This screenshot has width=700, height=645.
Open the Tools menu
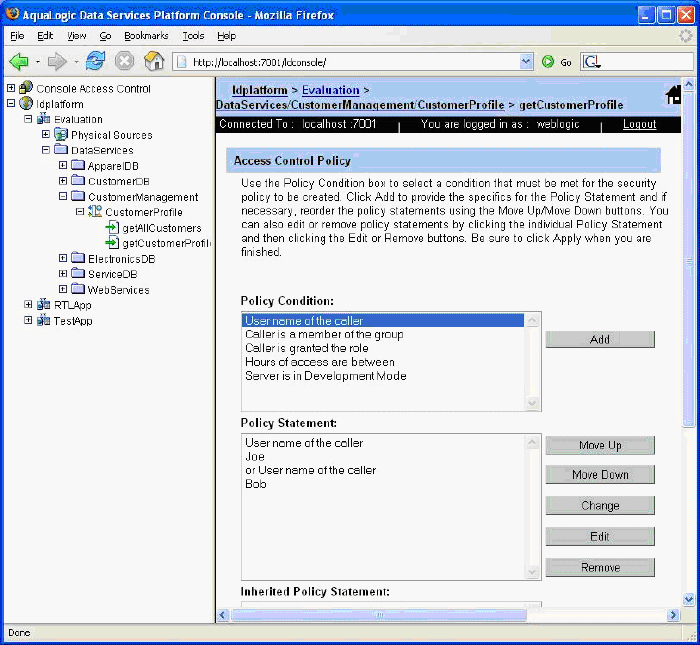[193, 36]
